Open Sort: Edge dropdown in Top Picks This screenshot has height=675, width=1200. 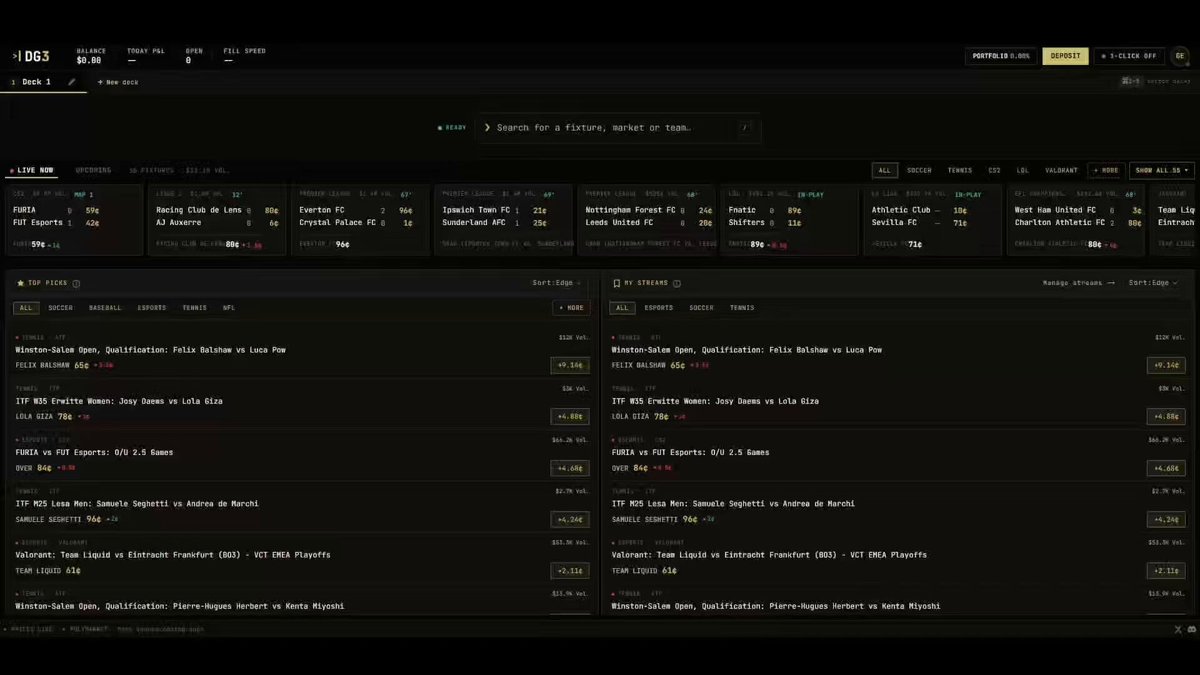pos(557,283)
